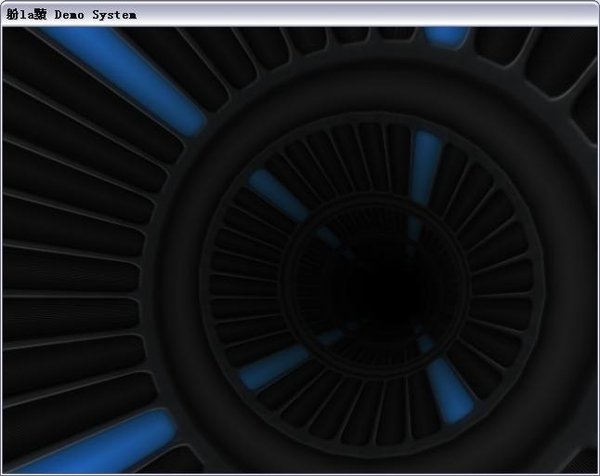
Task: Click the small blue light at the top edge
Action: tap(446, 36)
